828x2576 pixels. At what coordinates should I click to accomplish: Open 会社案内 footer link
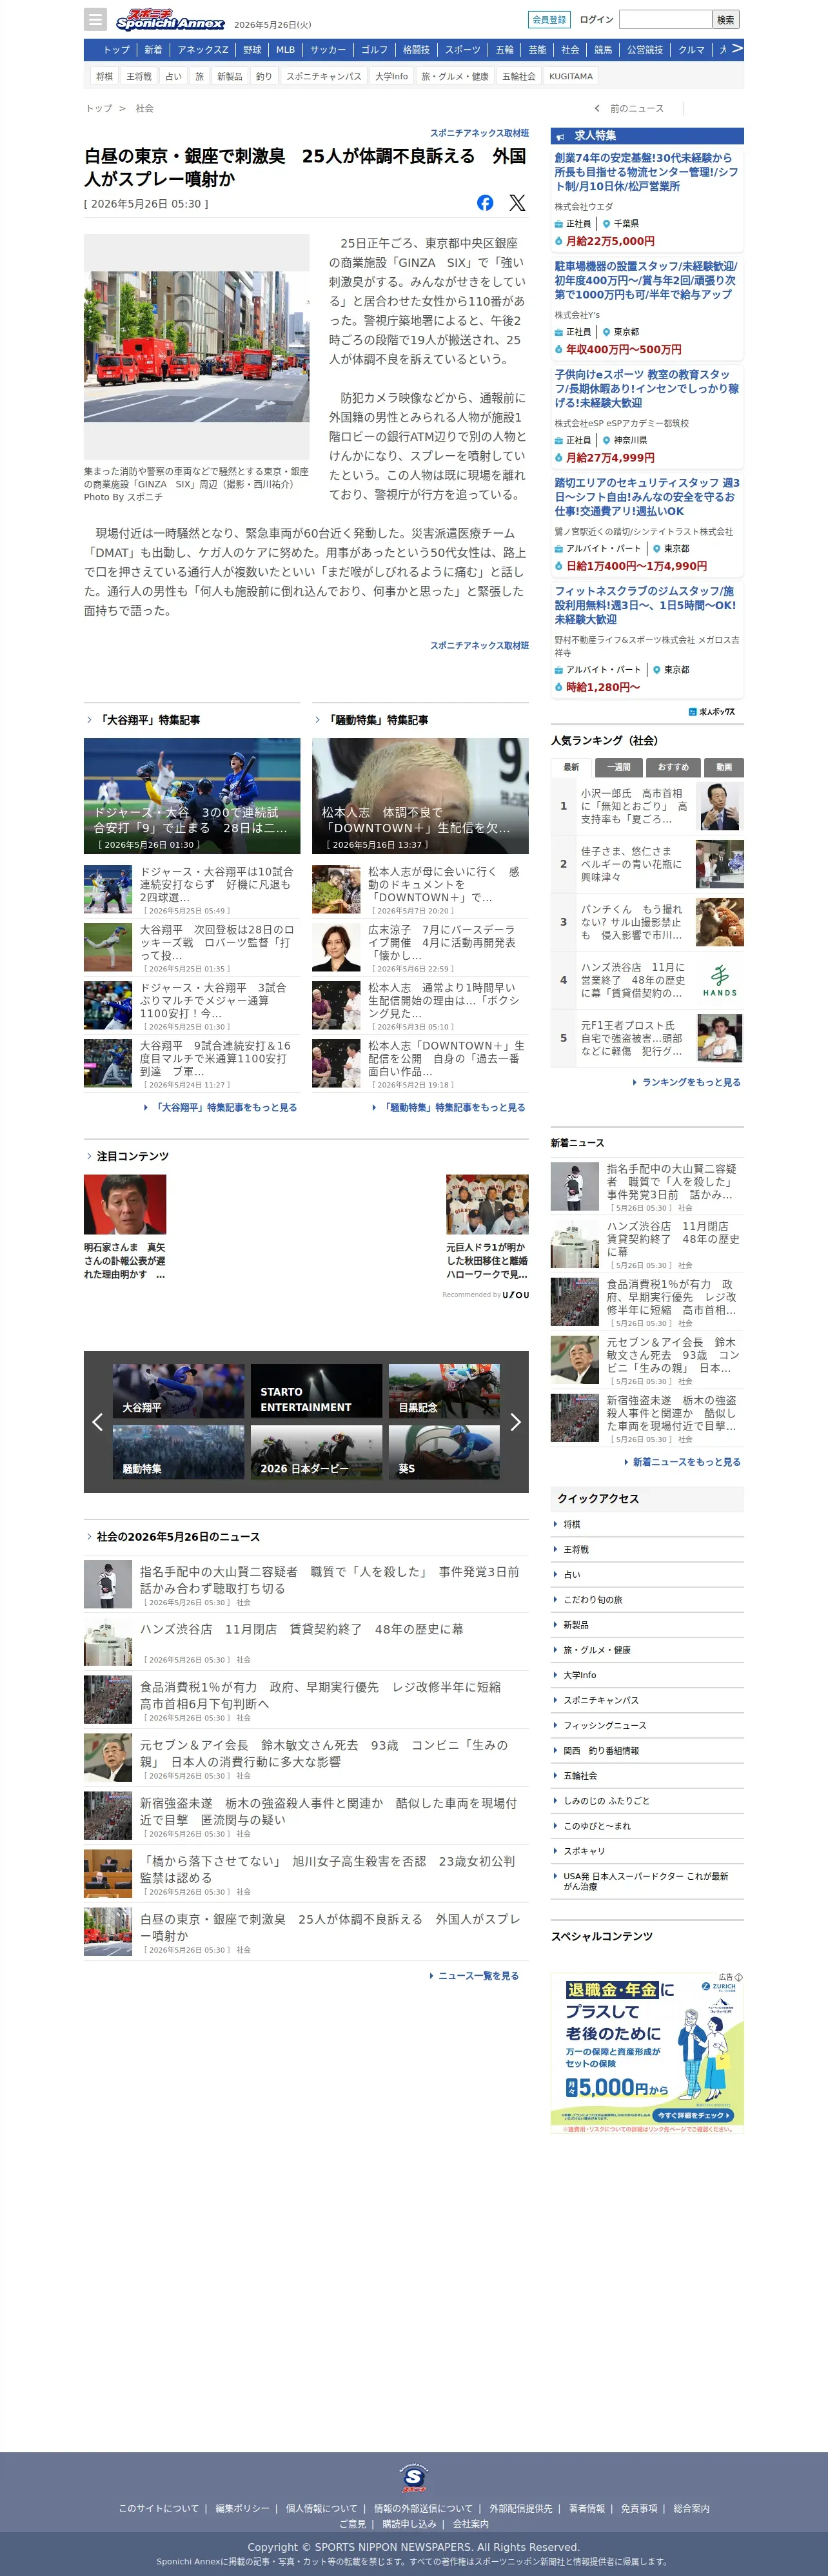(x=471, y=2524)
